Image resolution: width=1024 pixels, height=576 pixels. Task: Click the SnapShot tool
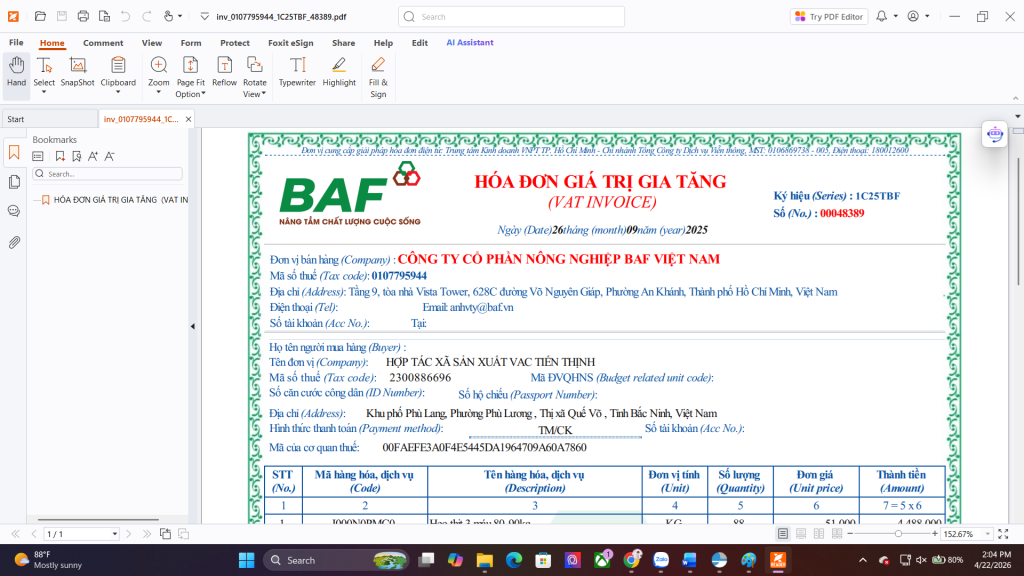77,72
